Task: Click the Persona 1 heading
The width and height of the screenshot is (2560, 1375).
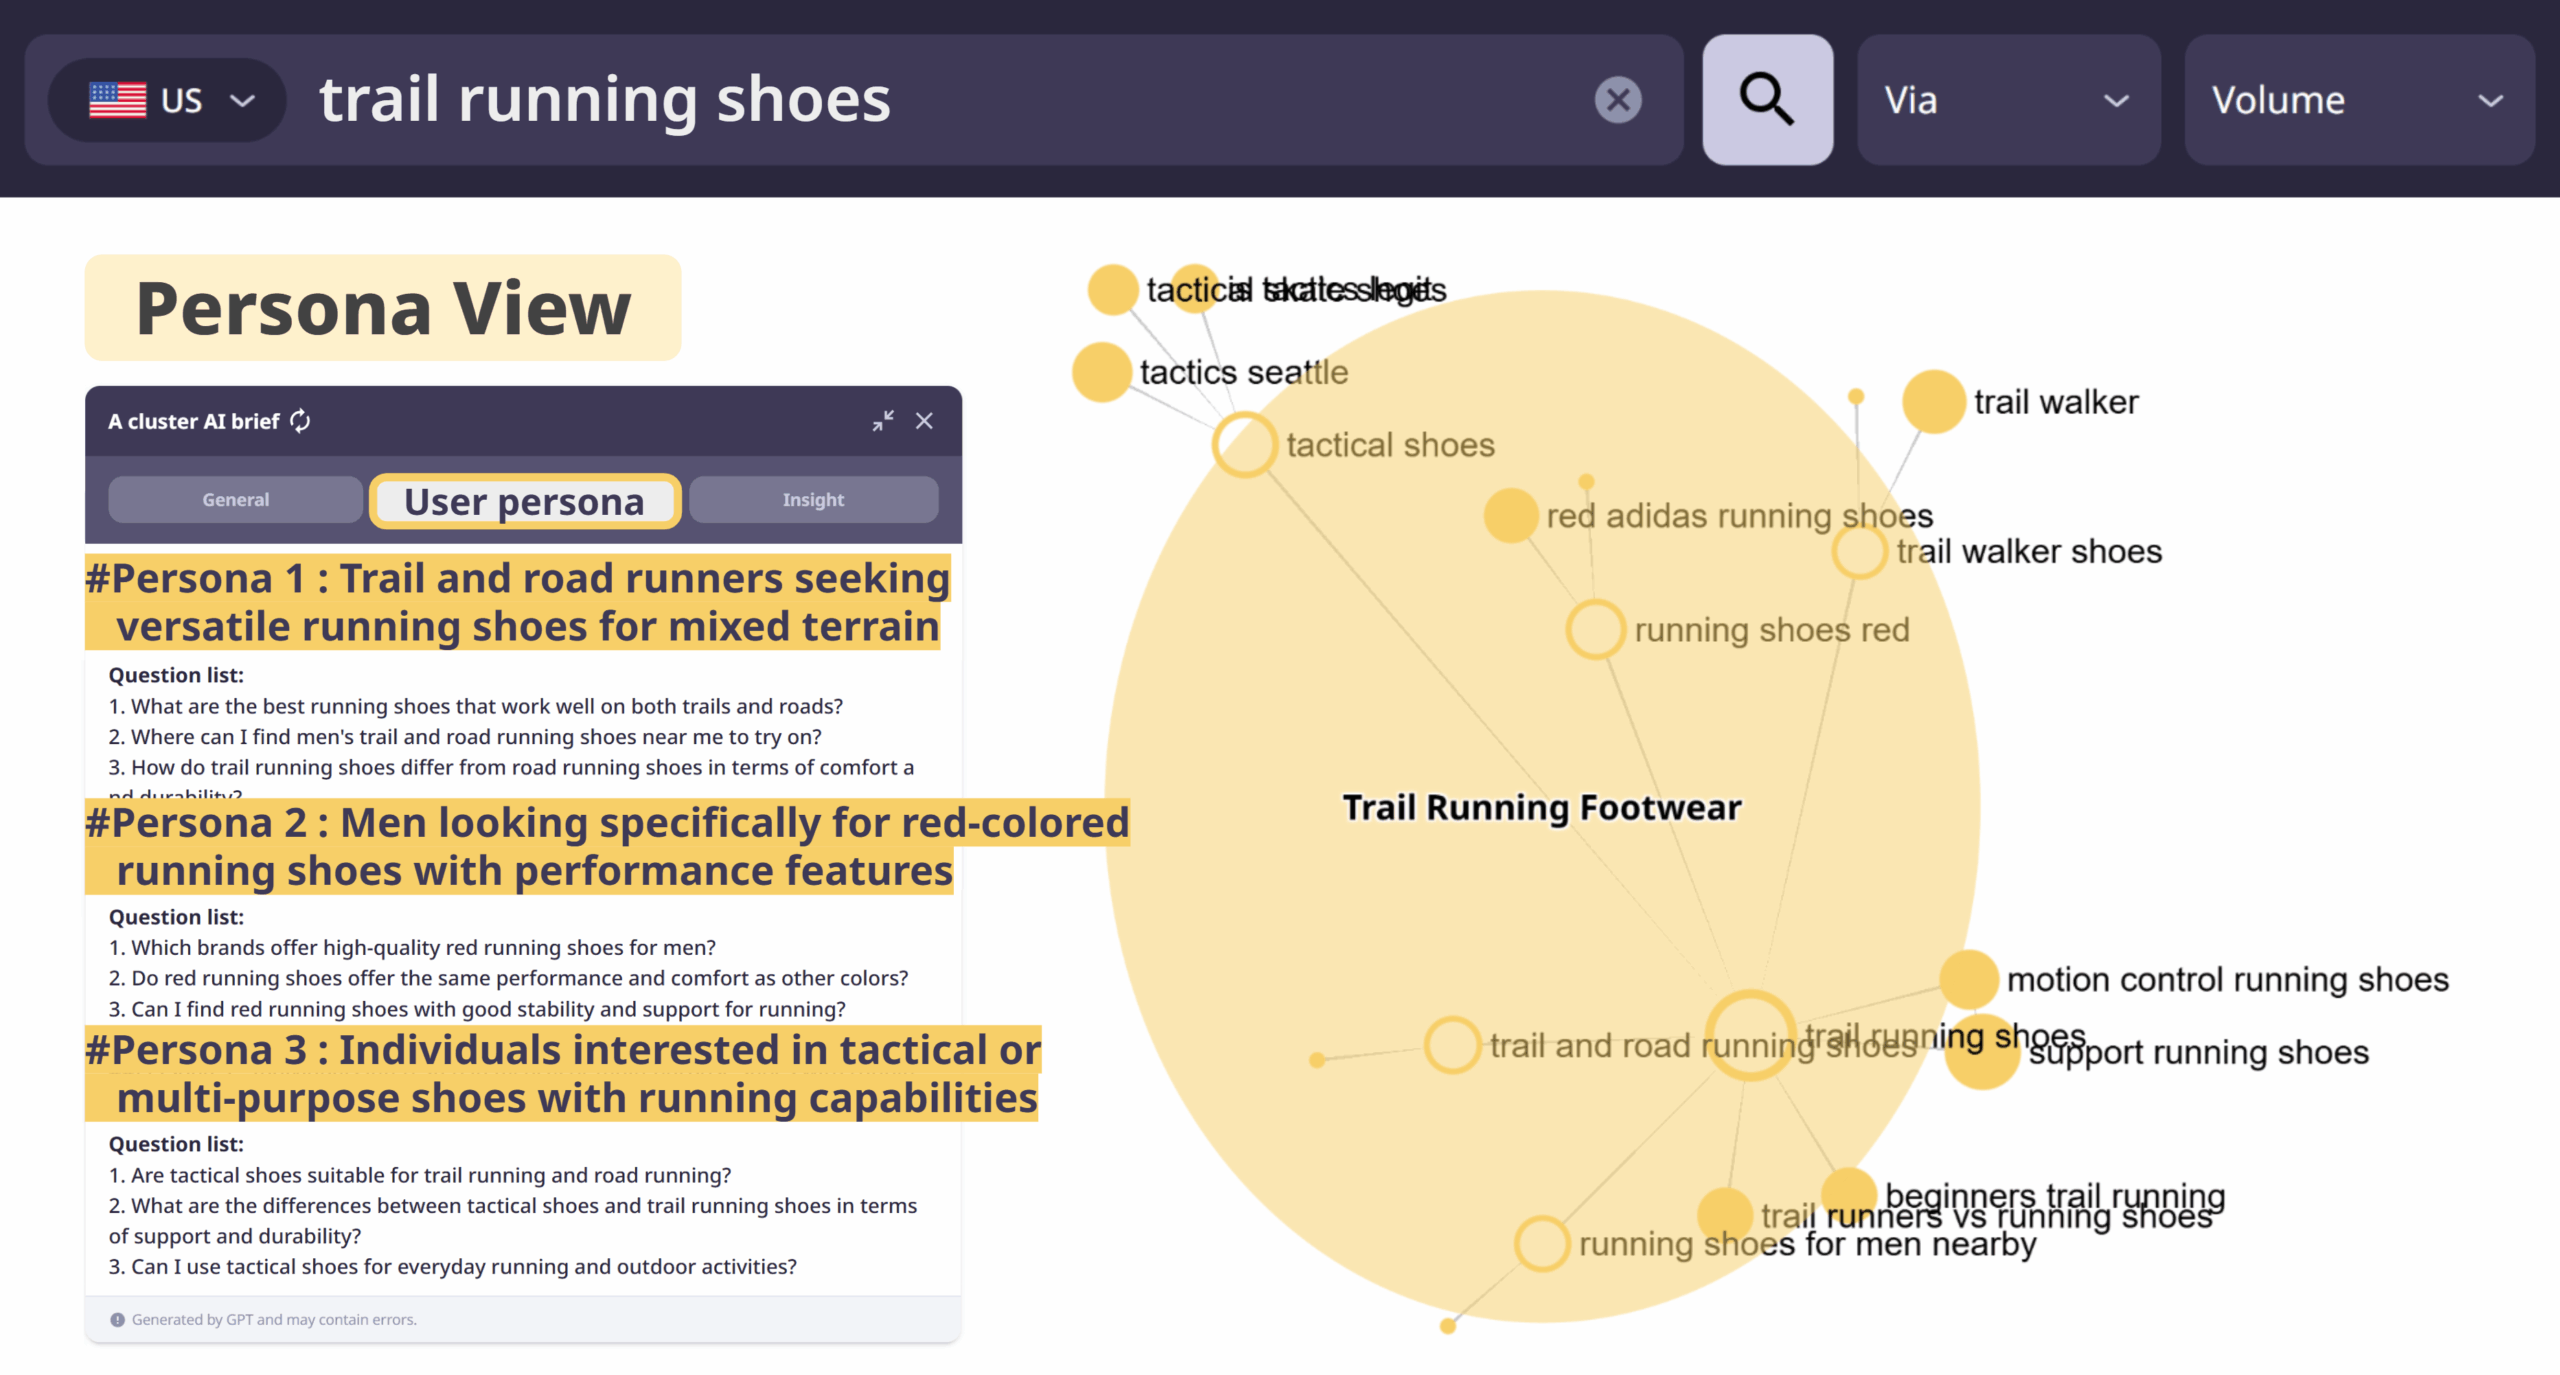Action: 518,602
